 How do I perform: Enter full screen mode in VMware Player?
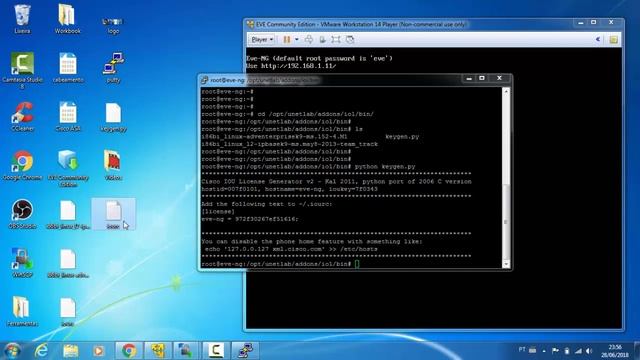tap(336, 40)
